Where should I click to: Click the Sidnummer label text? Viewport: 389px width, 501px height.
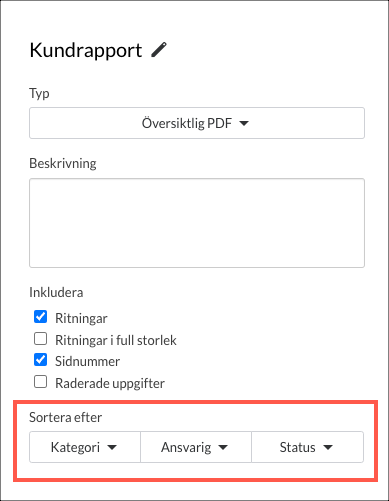[87, 361]
